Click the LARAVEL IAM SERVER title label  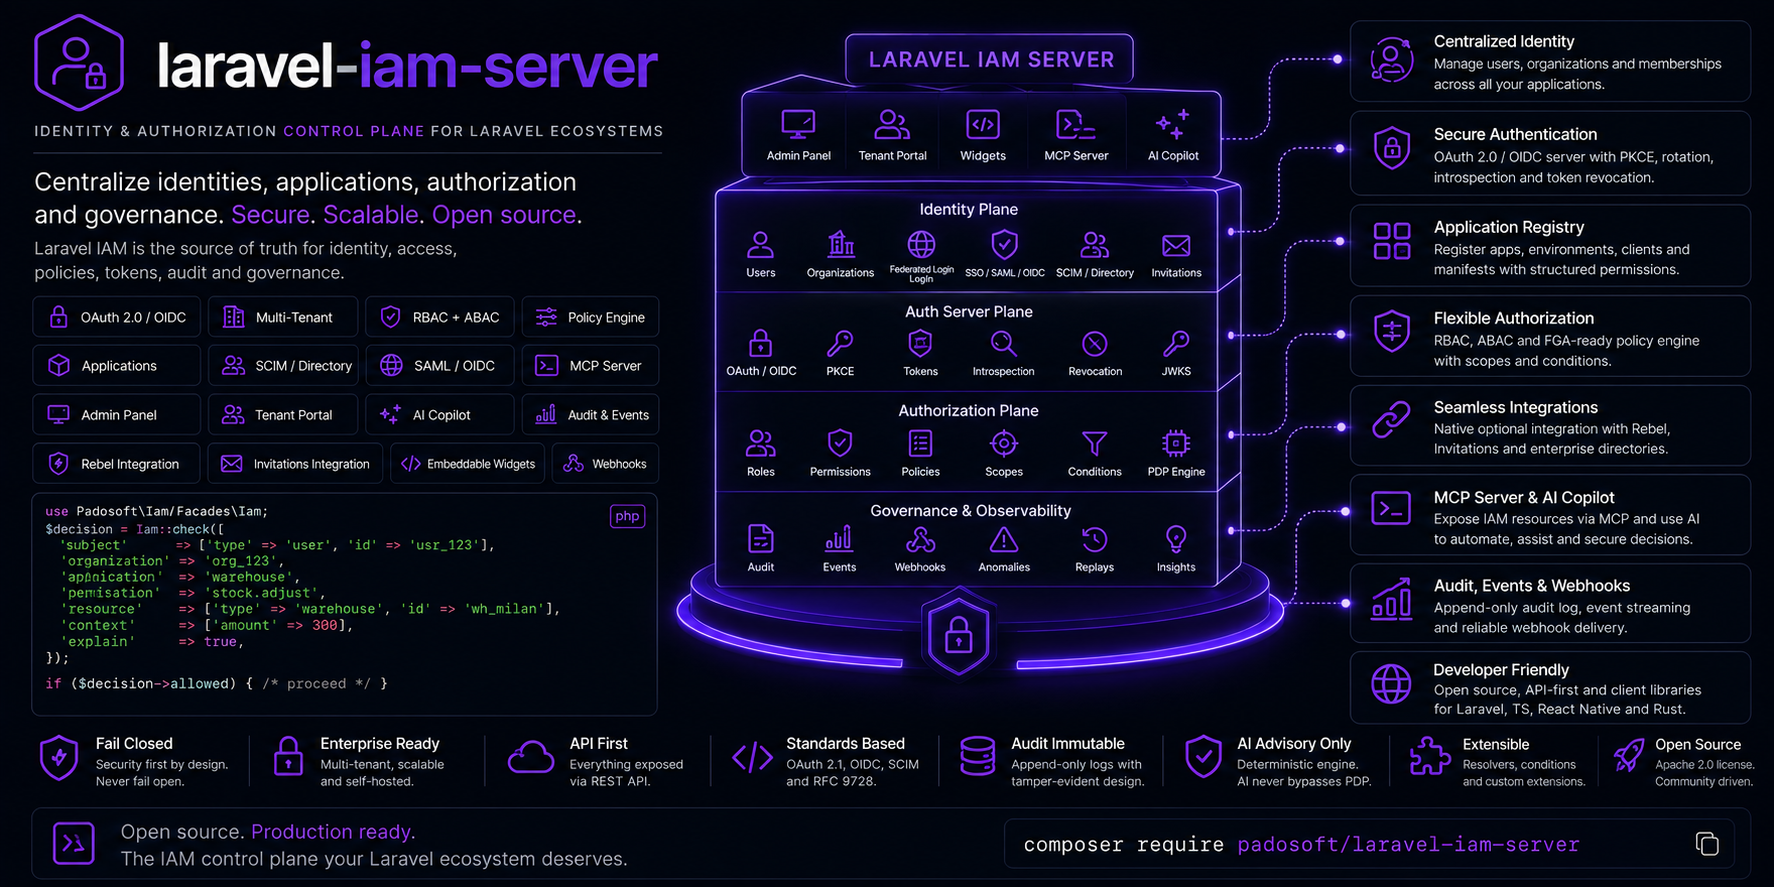tap(991, 60)
